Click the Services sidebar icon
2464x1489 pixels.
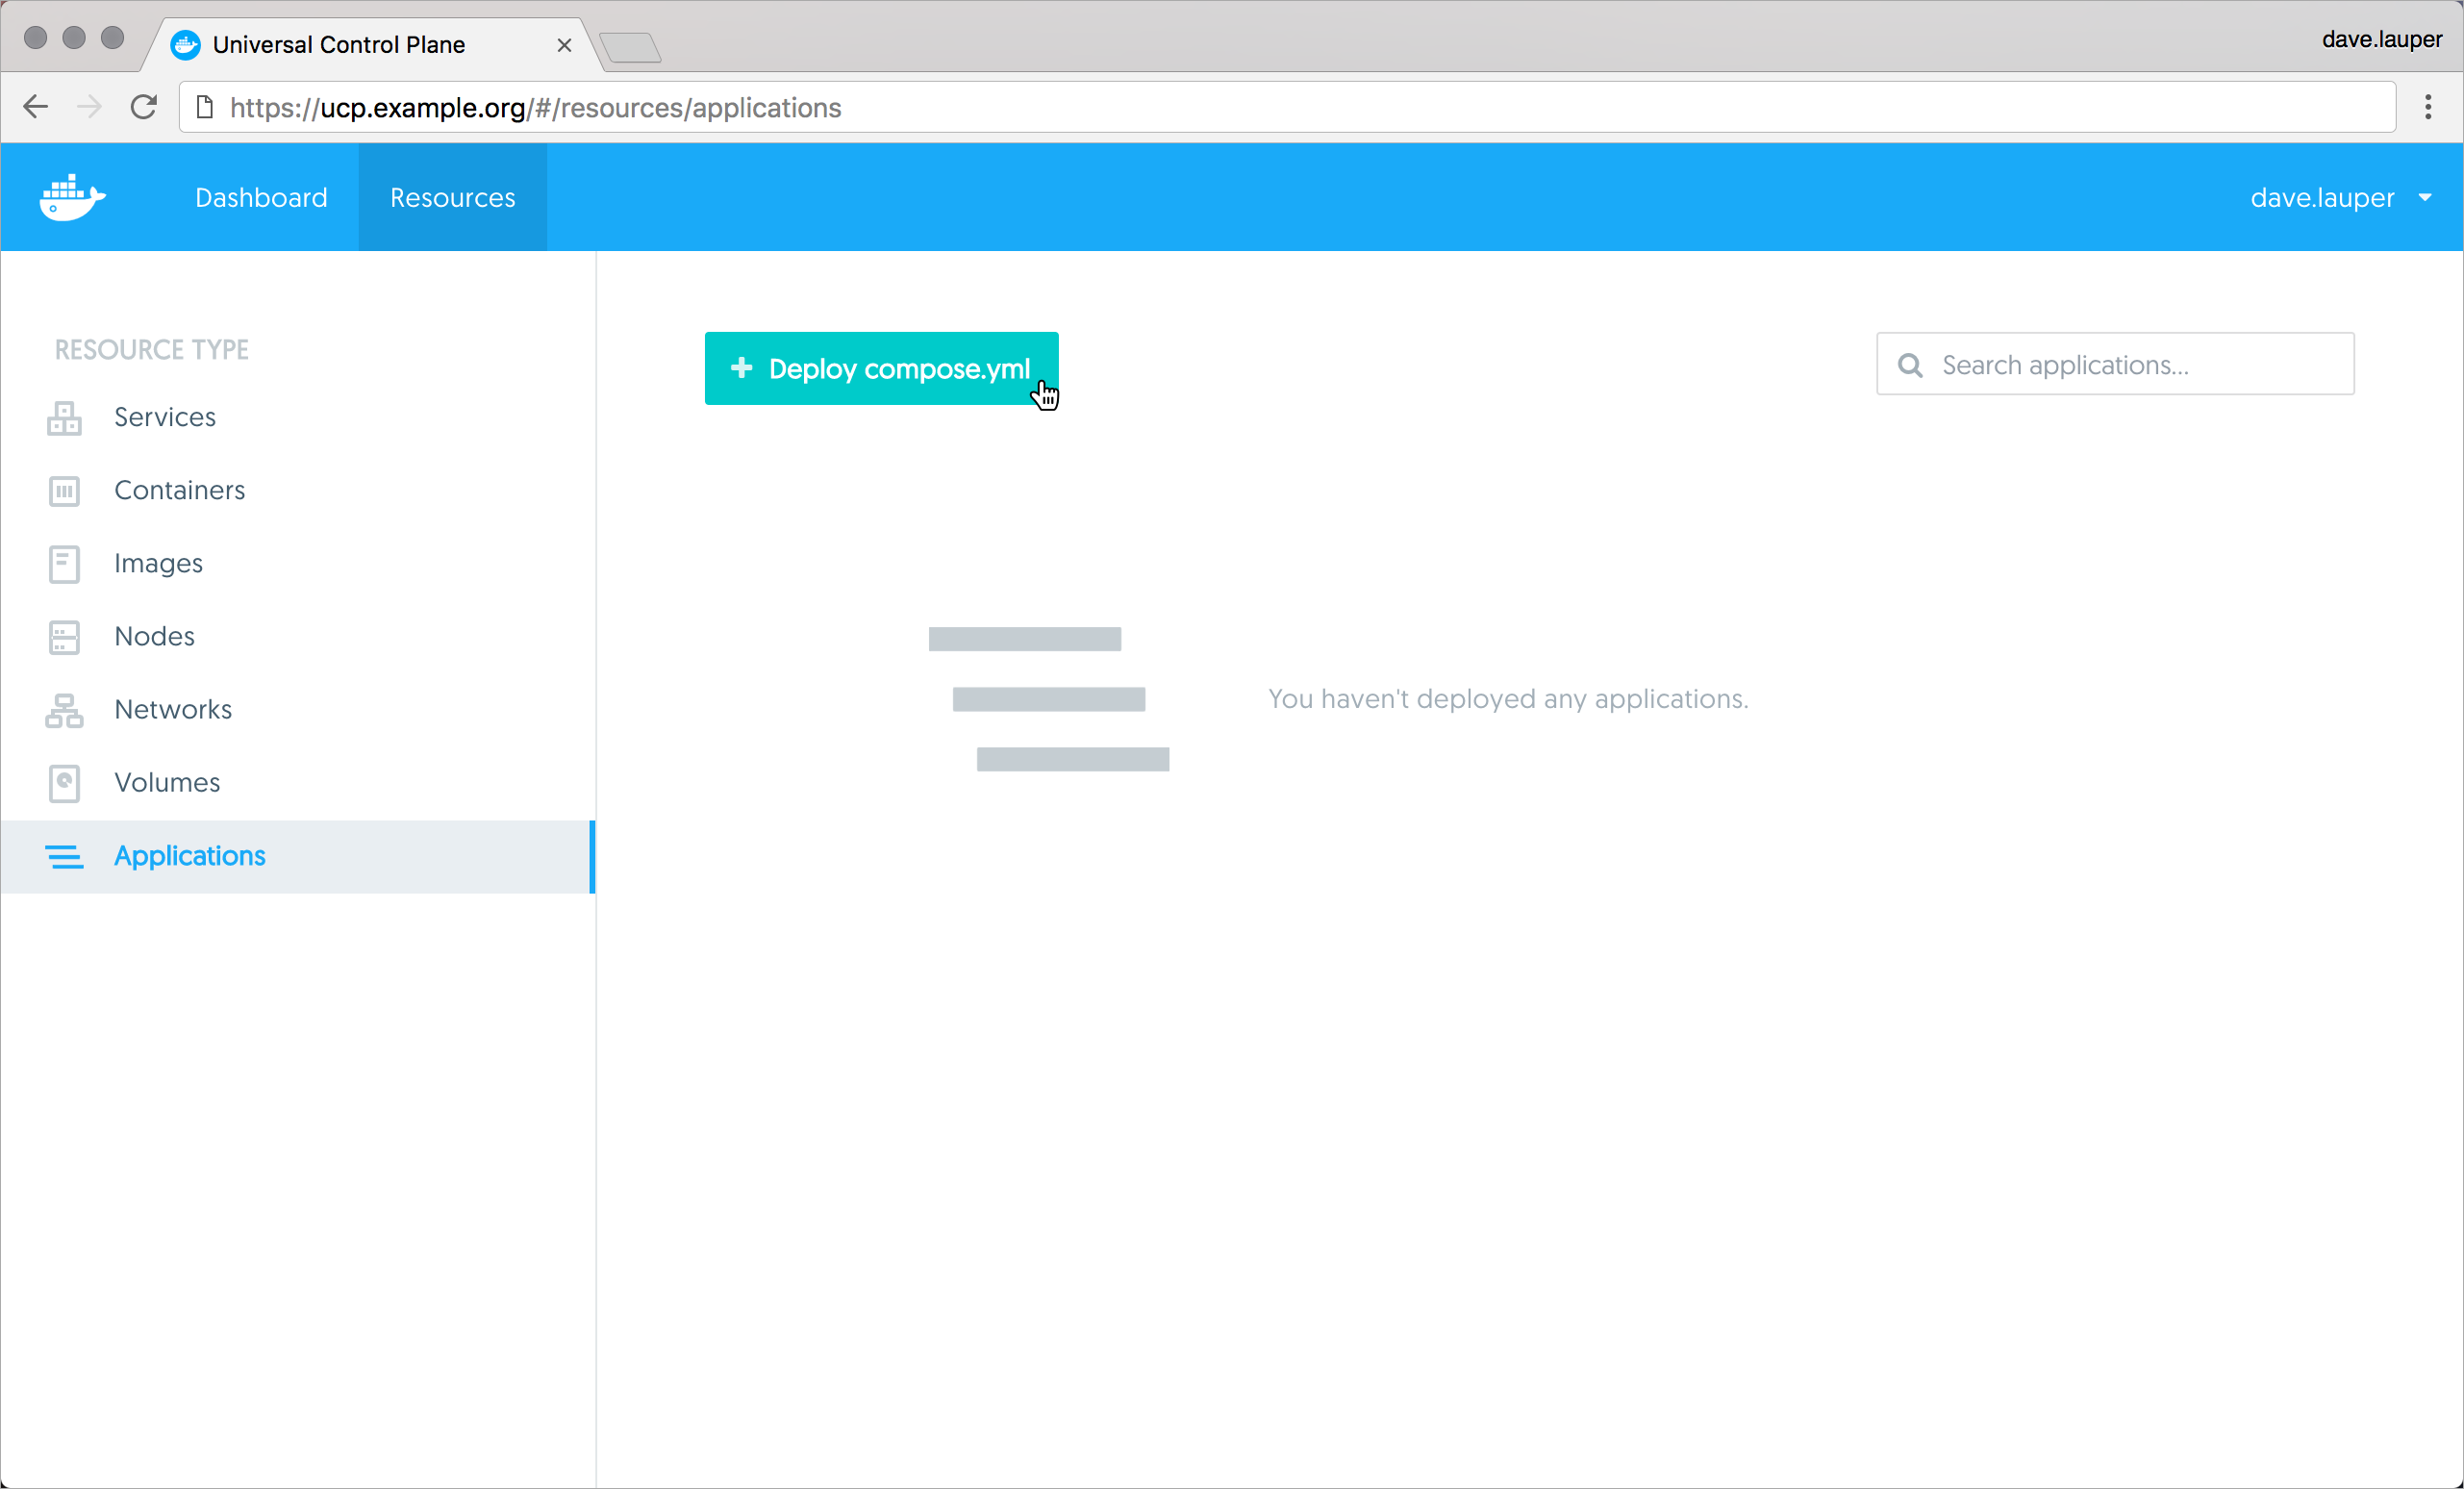coord(64,418)
